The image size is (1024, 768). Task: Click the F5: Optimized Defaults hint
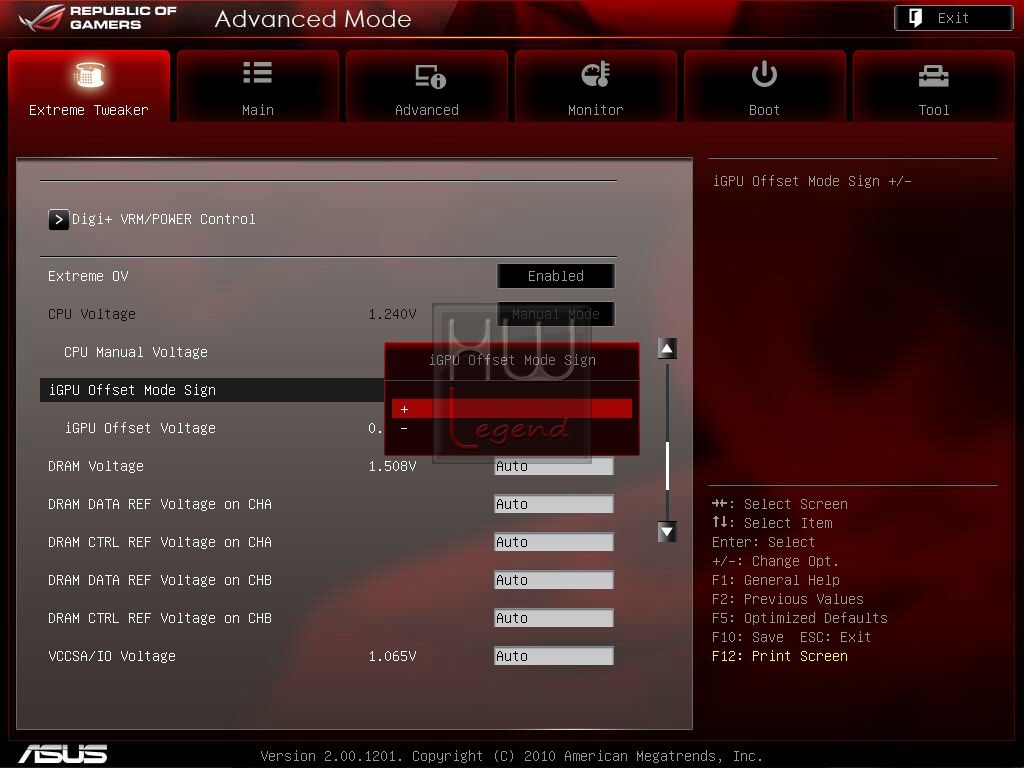coord(799,618)
